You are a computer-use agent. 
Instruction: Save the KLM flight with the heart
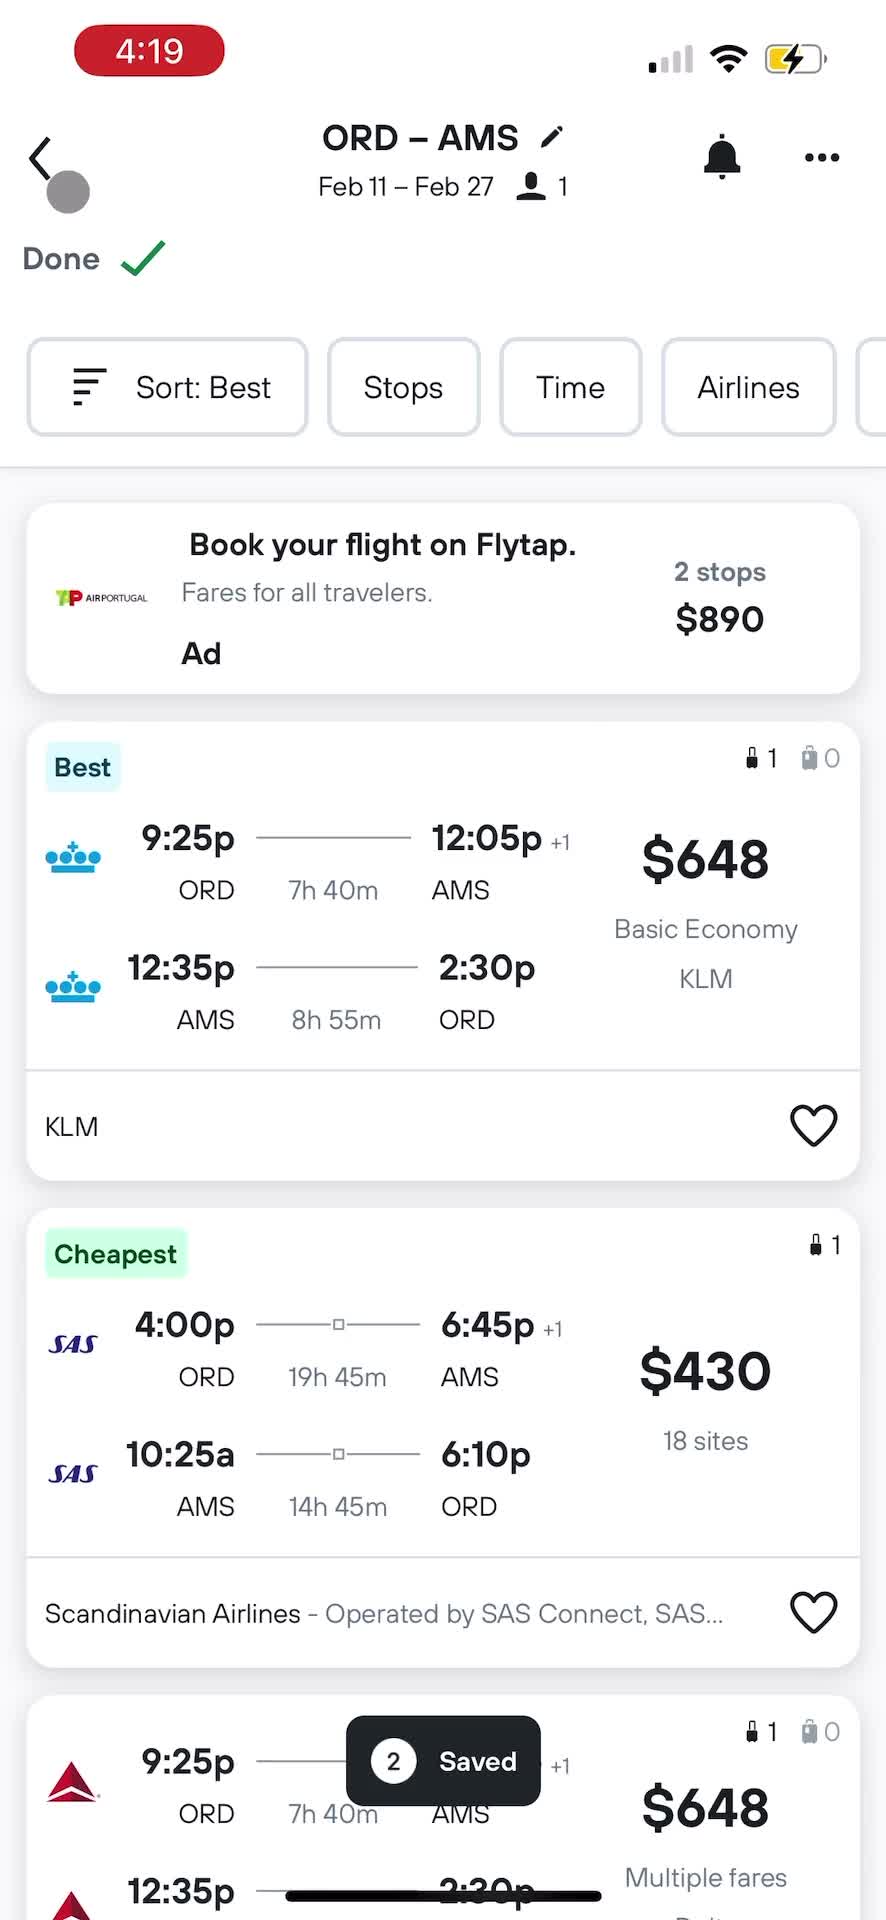[x=813, y=1125]
